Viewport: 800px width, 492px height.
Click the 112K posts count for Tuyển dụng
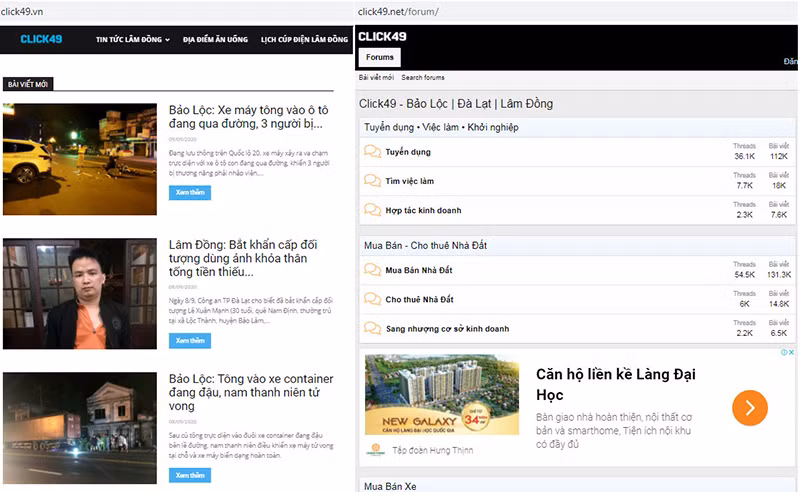tap(779, 156)
